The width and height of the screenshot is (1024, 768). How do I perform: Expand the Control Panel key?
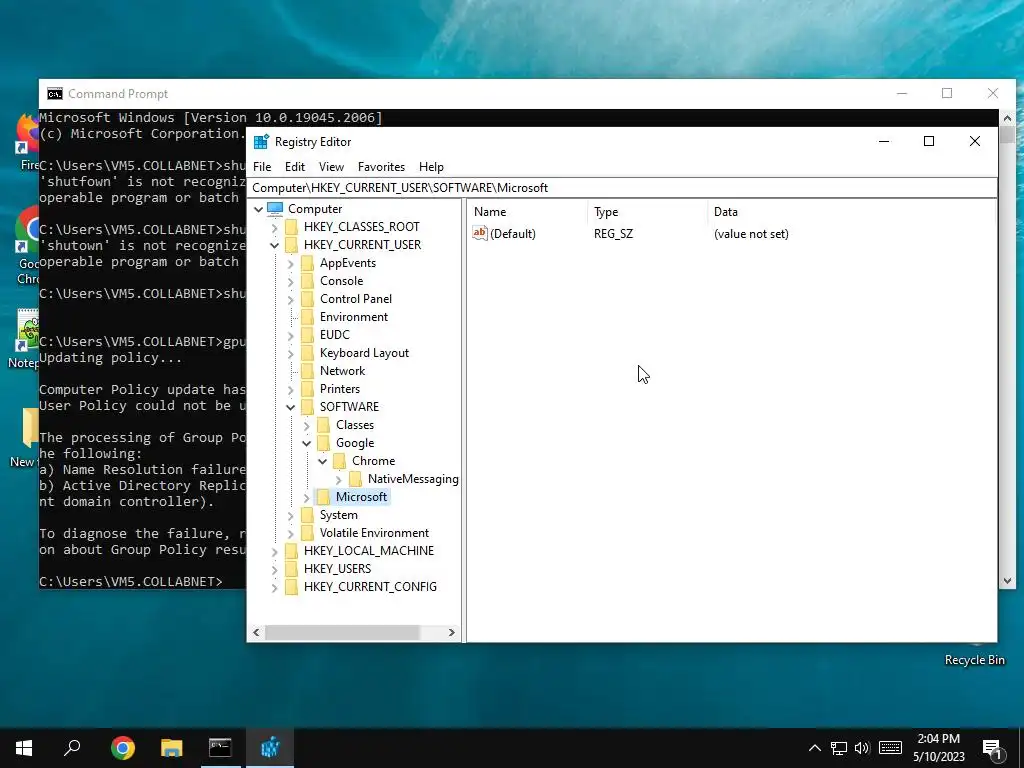click(x=291, y=299)
